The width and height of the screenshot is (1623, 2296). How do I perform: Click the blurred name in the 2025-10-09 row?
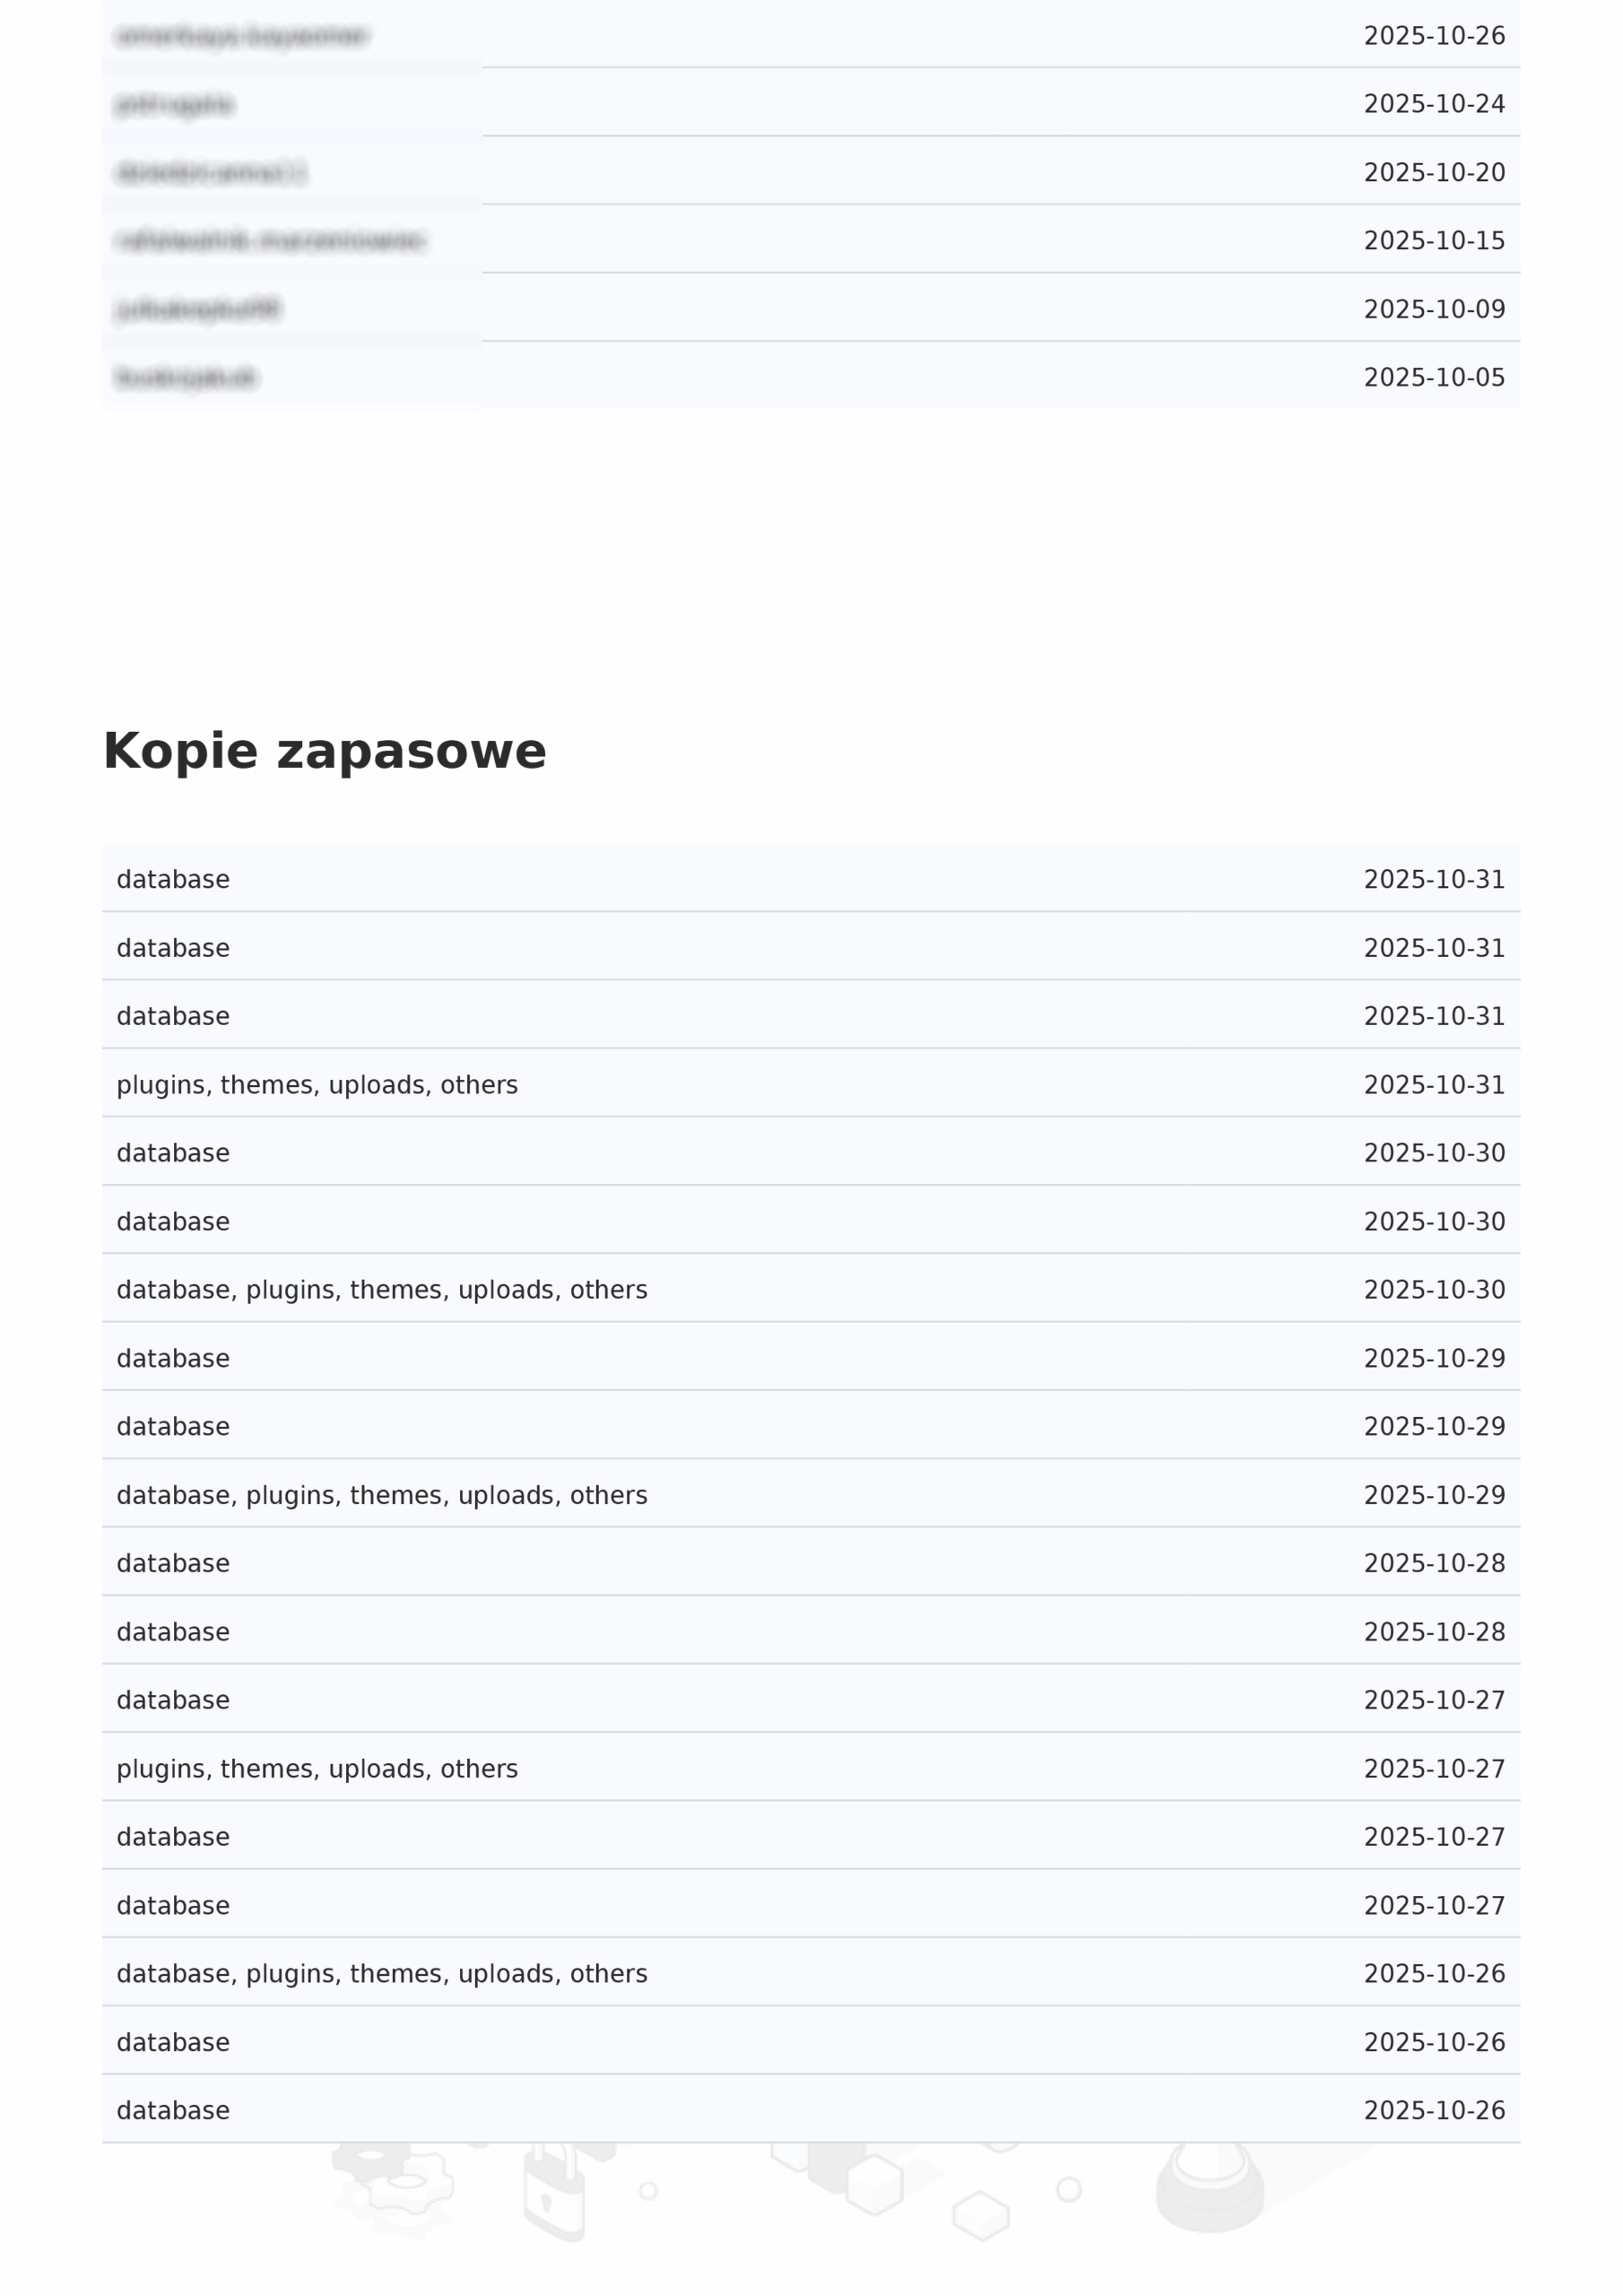point(199,309)
